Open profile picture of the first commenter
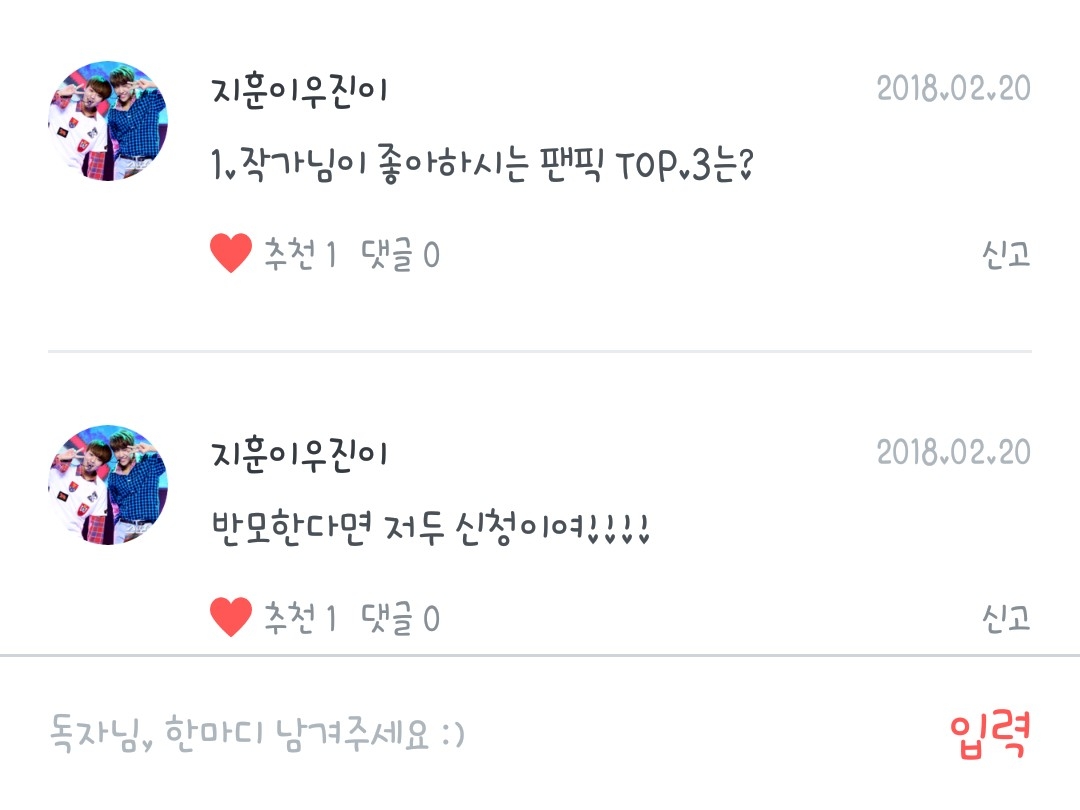The image size is (1080, 810). [x=107, y=121]
